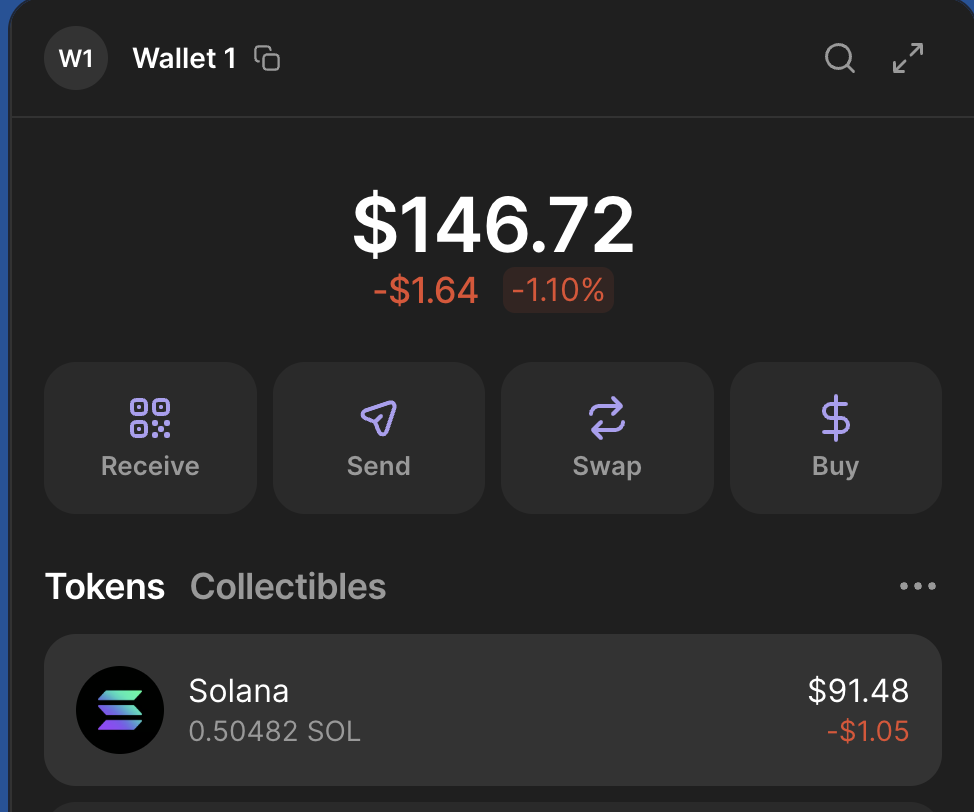Open the Solana 0.50482 SOL row
974x812 pixels.
pos(493,710)
